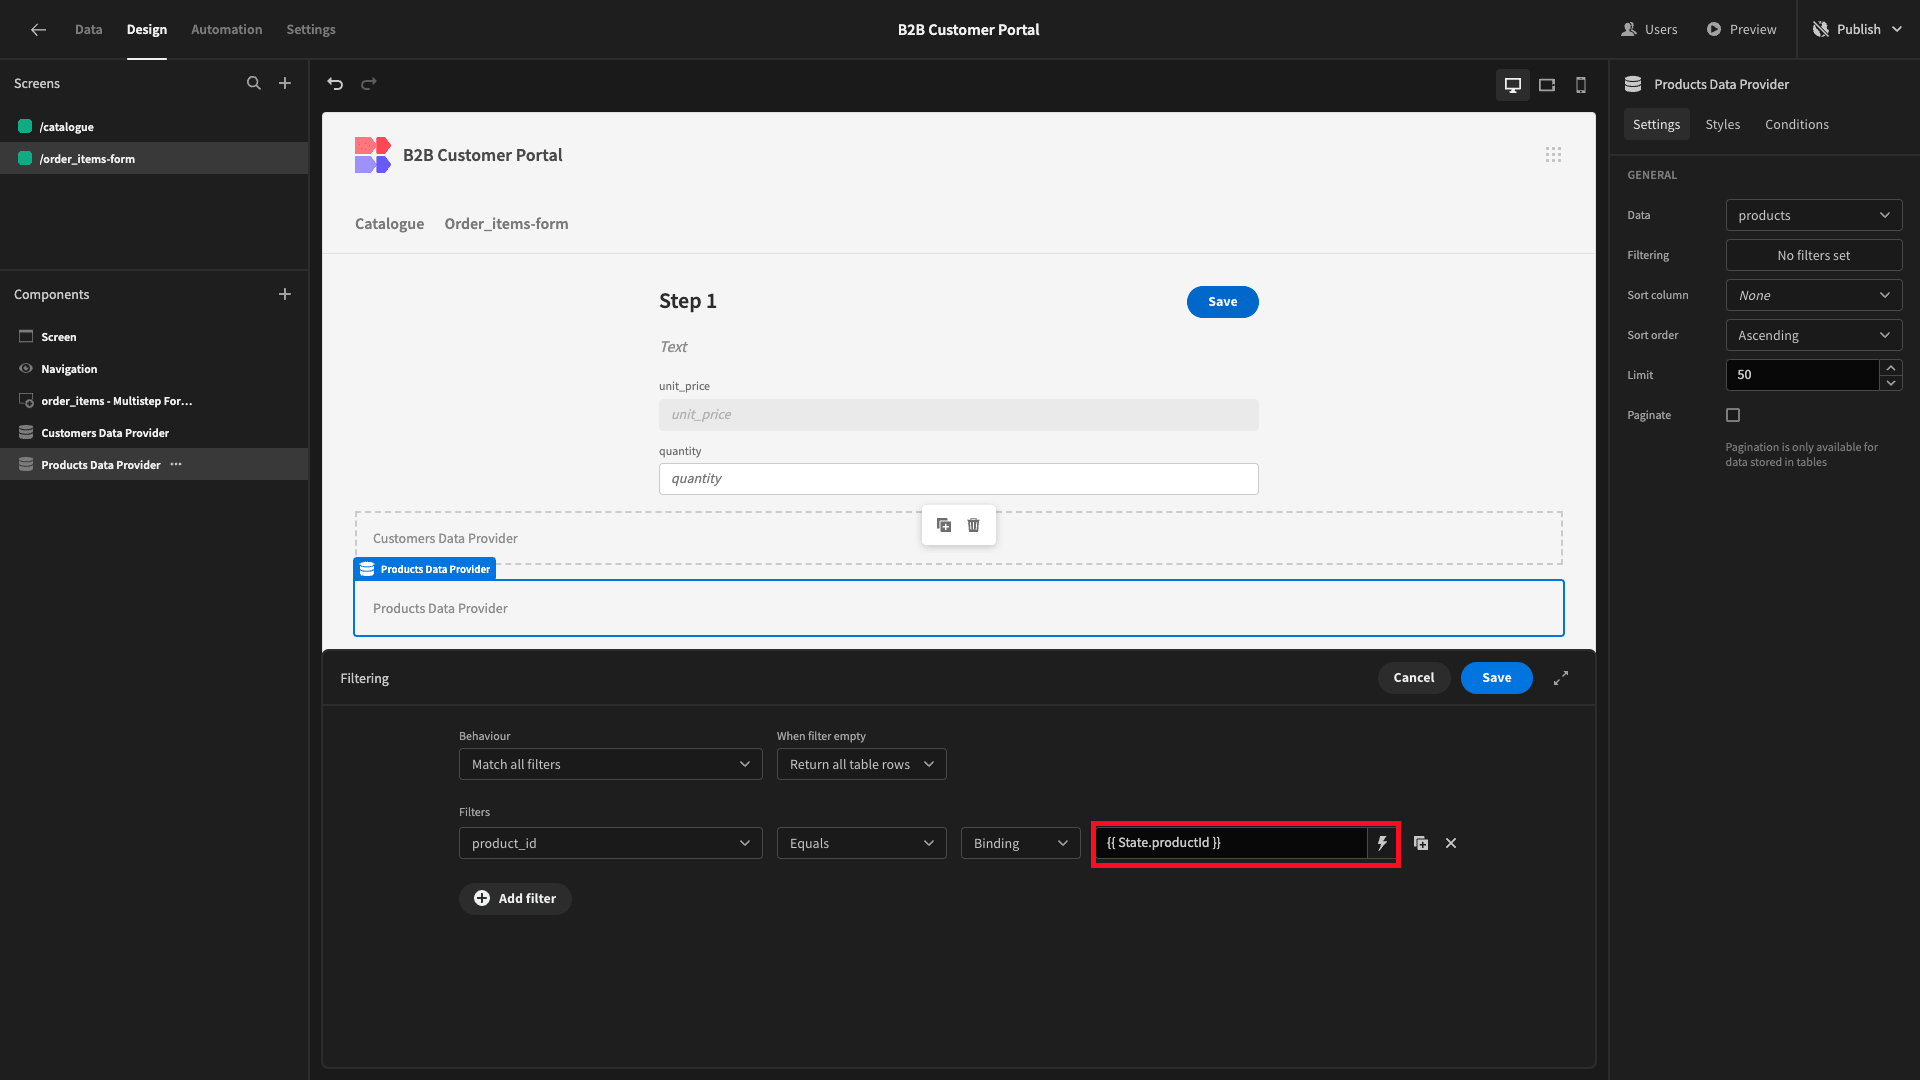1920x1080 pixels.
Task: Open the Preview button
Action: (x=1741, y=29)
